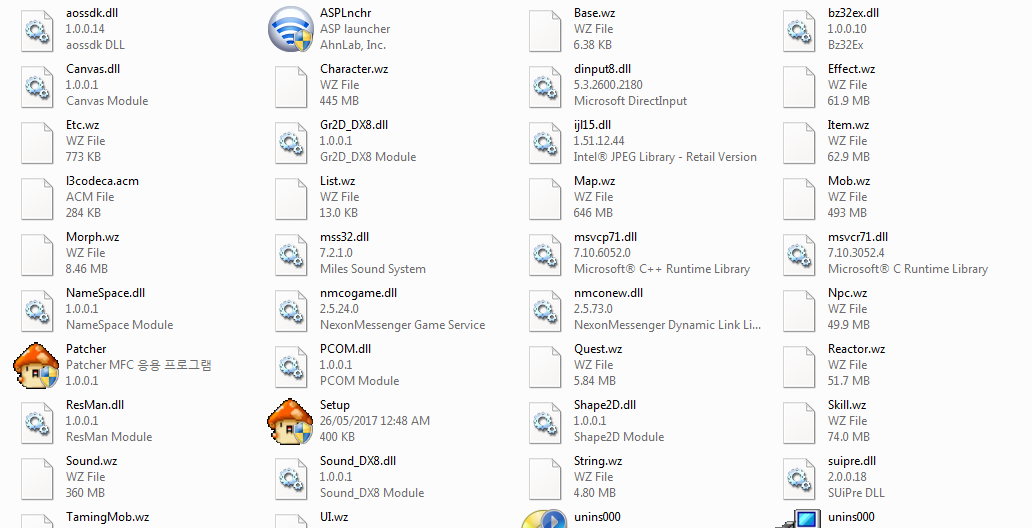Click the aossdk.dll gear file icon
Viewport: 1032px width, 528px height.
pyautogui.click(x=37, y=29)
